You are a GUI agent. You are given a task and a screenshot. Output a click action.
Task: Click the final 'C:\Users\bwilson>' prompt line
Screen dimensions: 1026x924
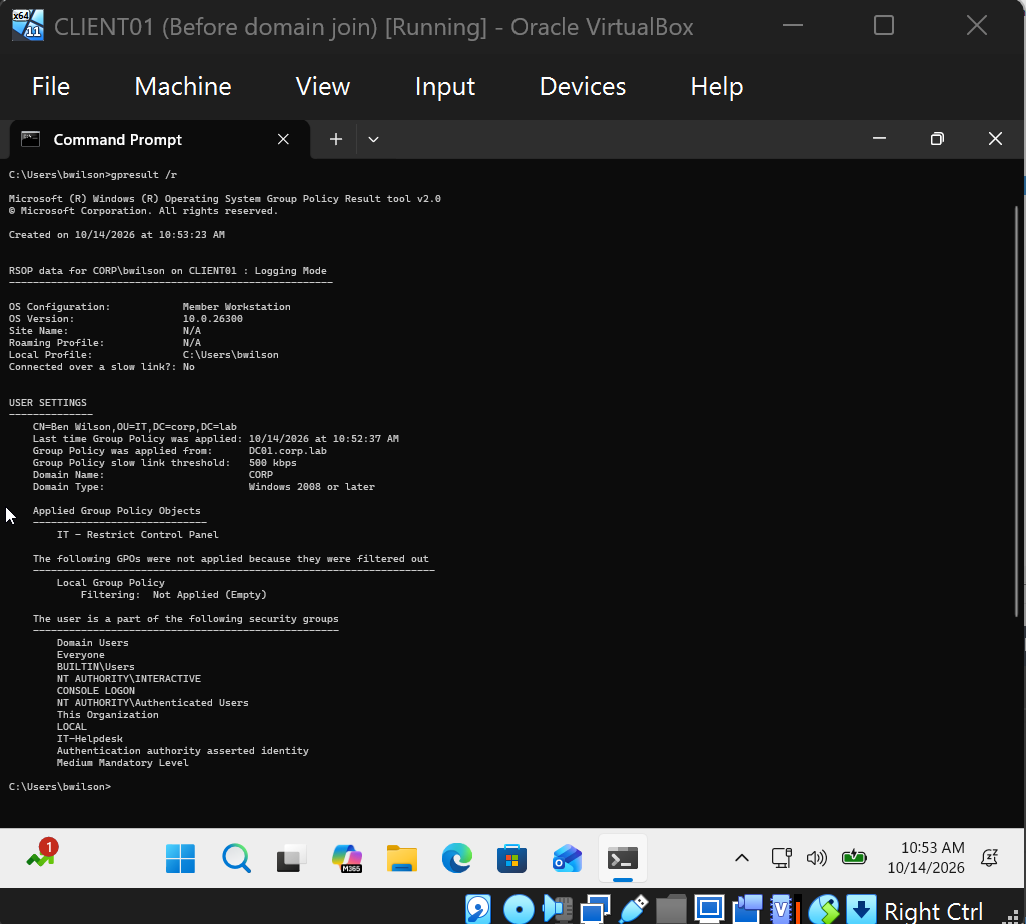coord(60,787)
